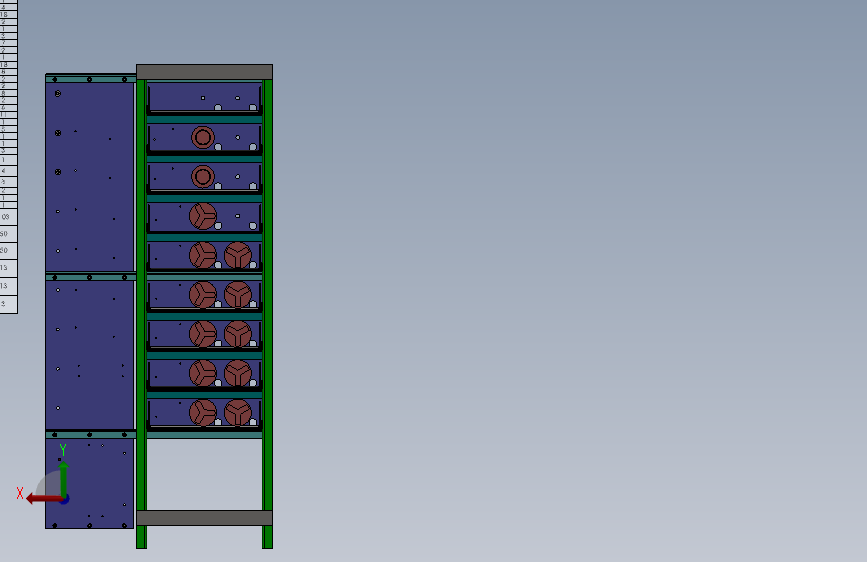Viewport: 867px width, 562px height.
Task: Click the table cell reading 03
Action: (8, 217)
